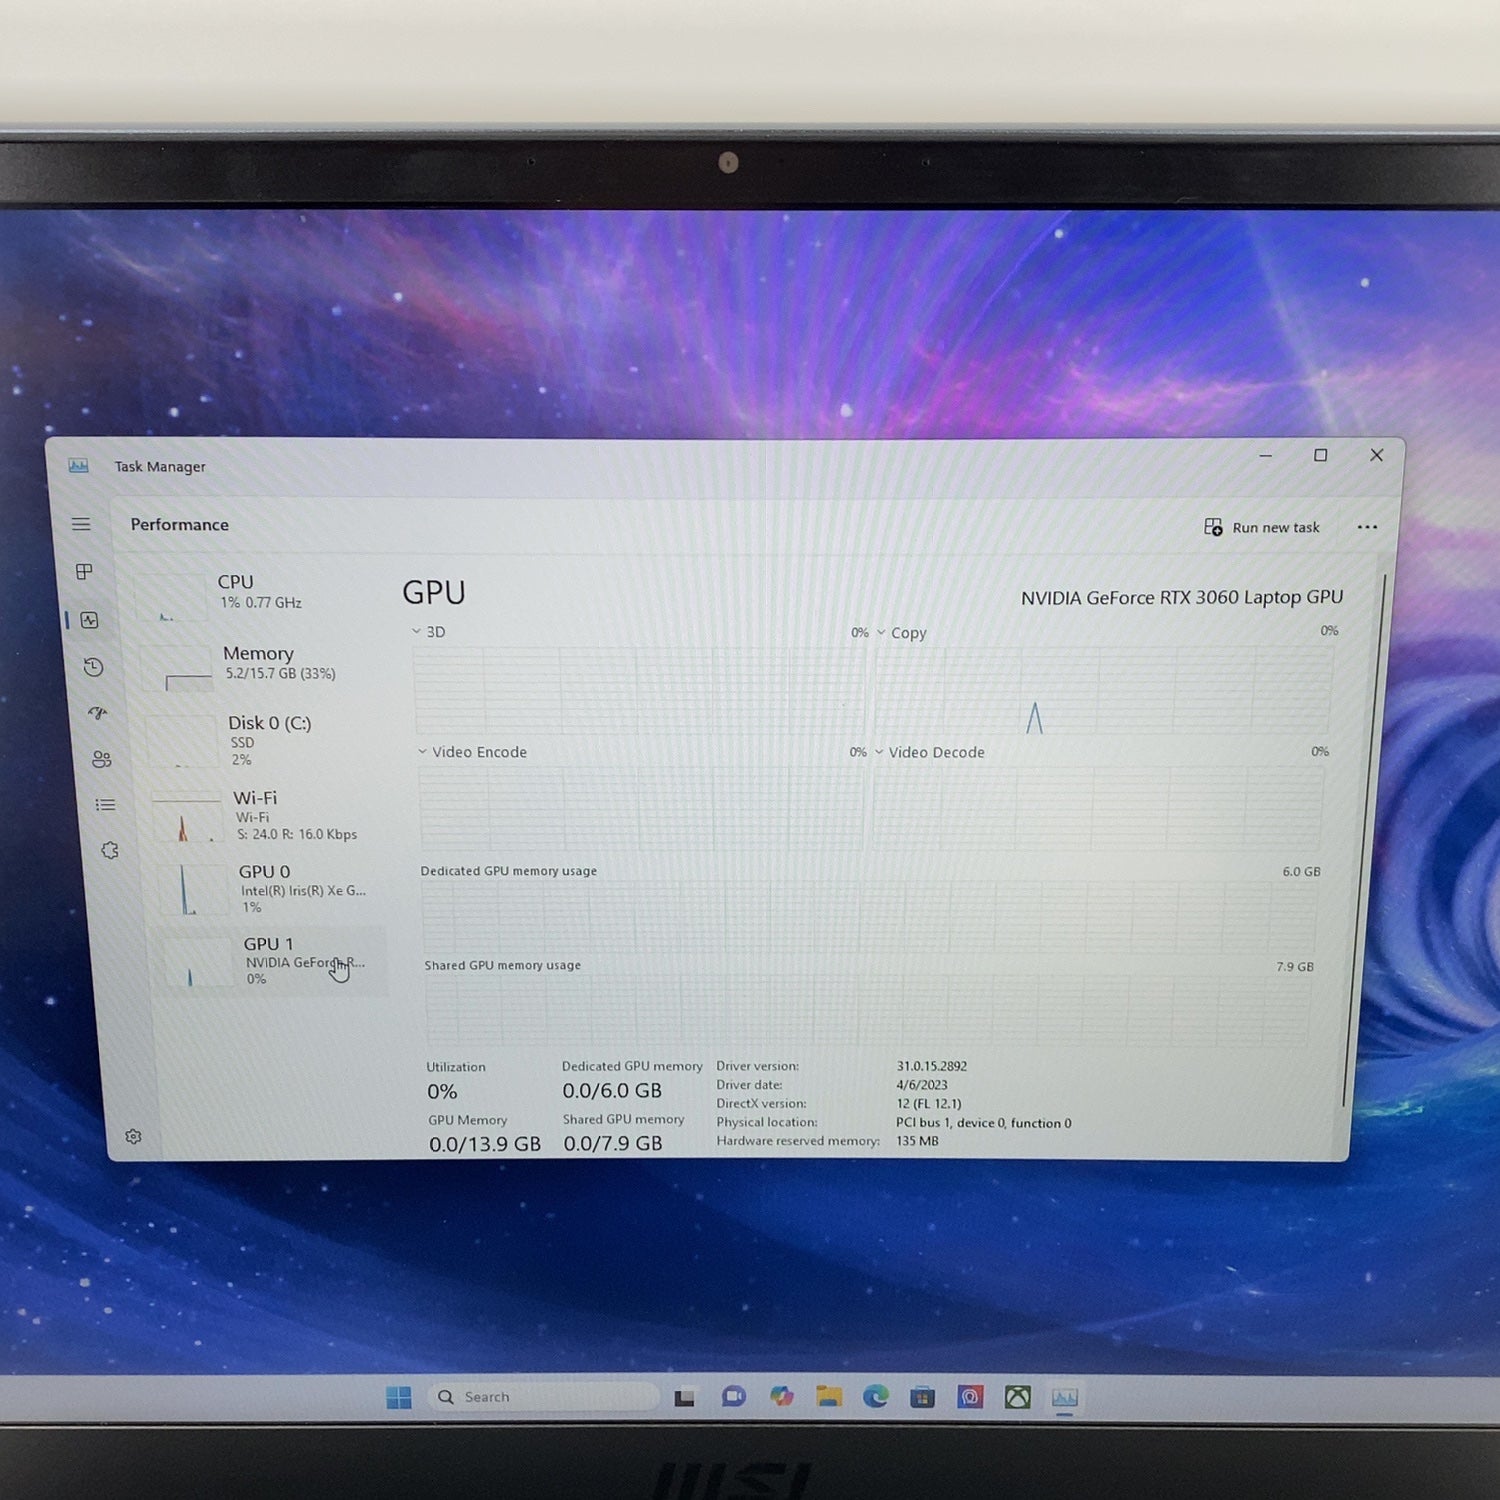Click GPU Memory value 0.0/13.9 GB
Screen dimensions: 1500x1500
click(485, 1144)
